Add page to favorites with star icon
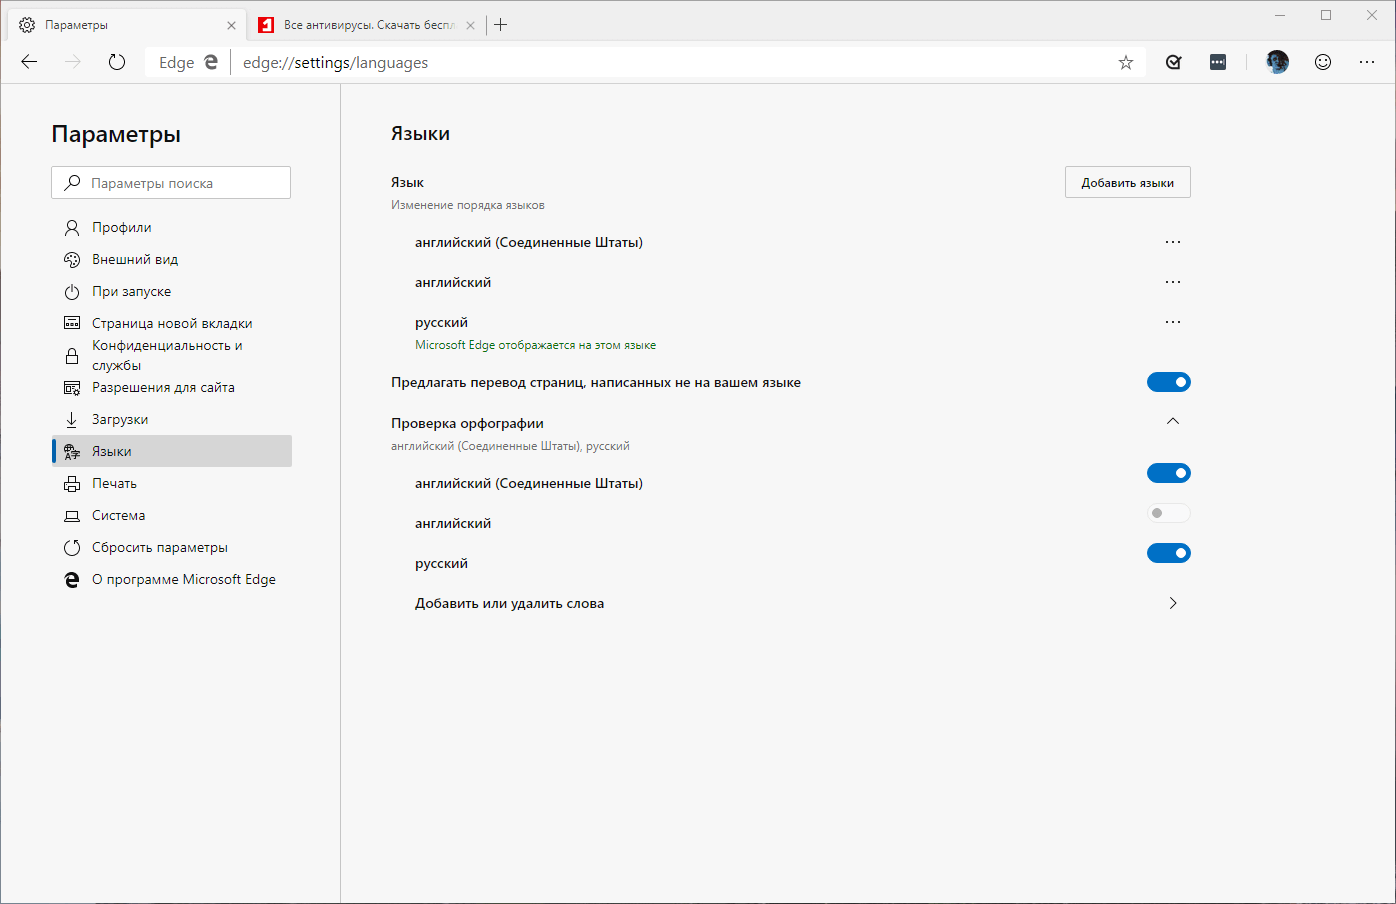Image resolution: width=1396 pixels, height=904 pixels. pos(1126,62)
